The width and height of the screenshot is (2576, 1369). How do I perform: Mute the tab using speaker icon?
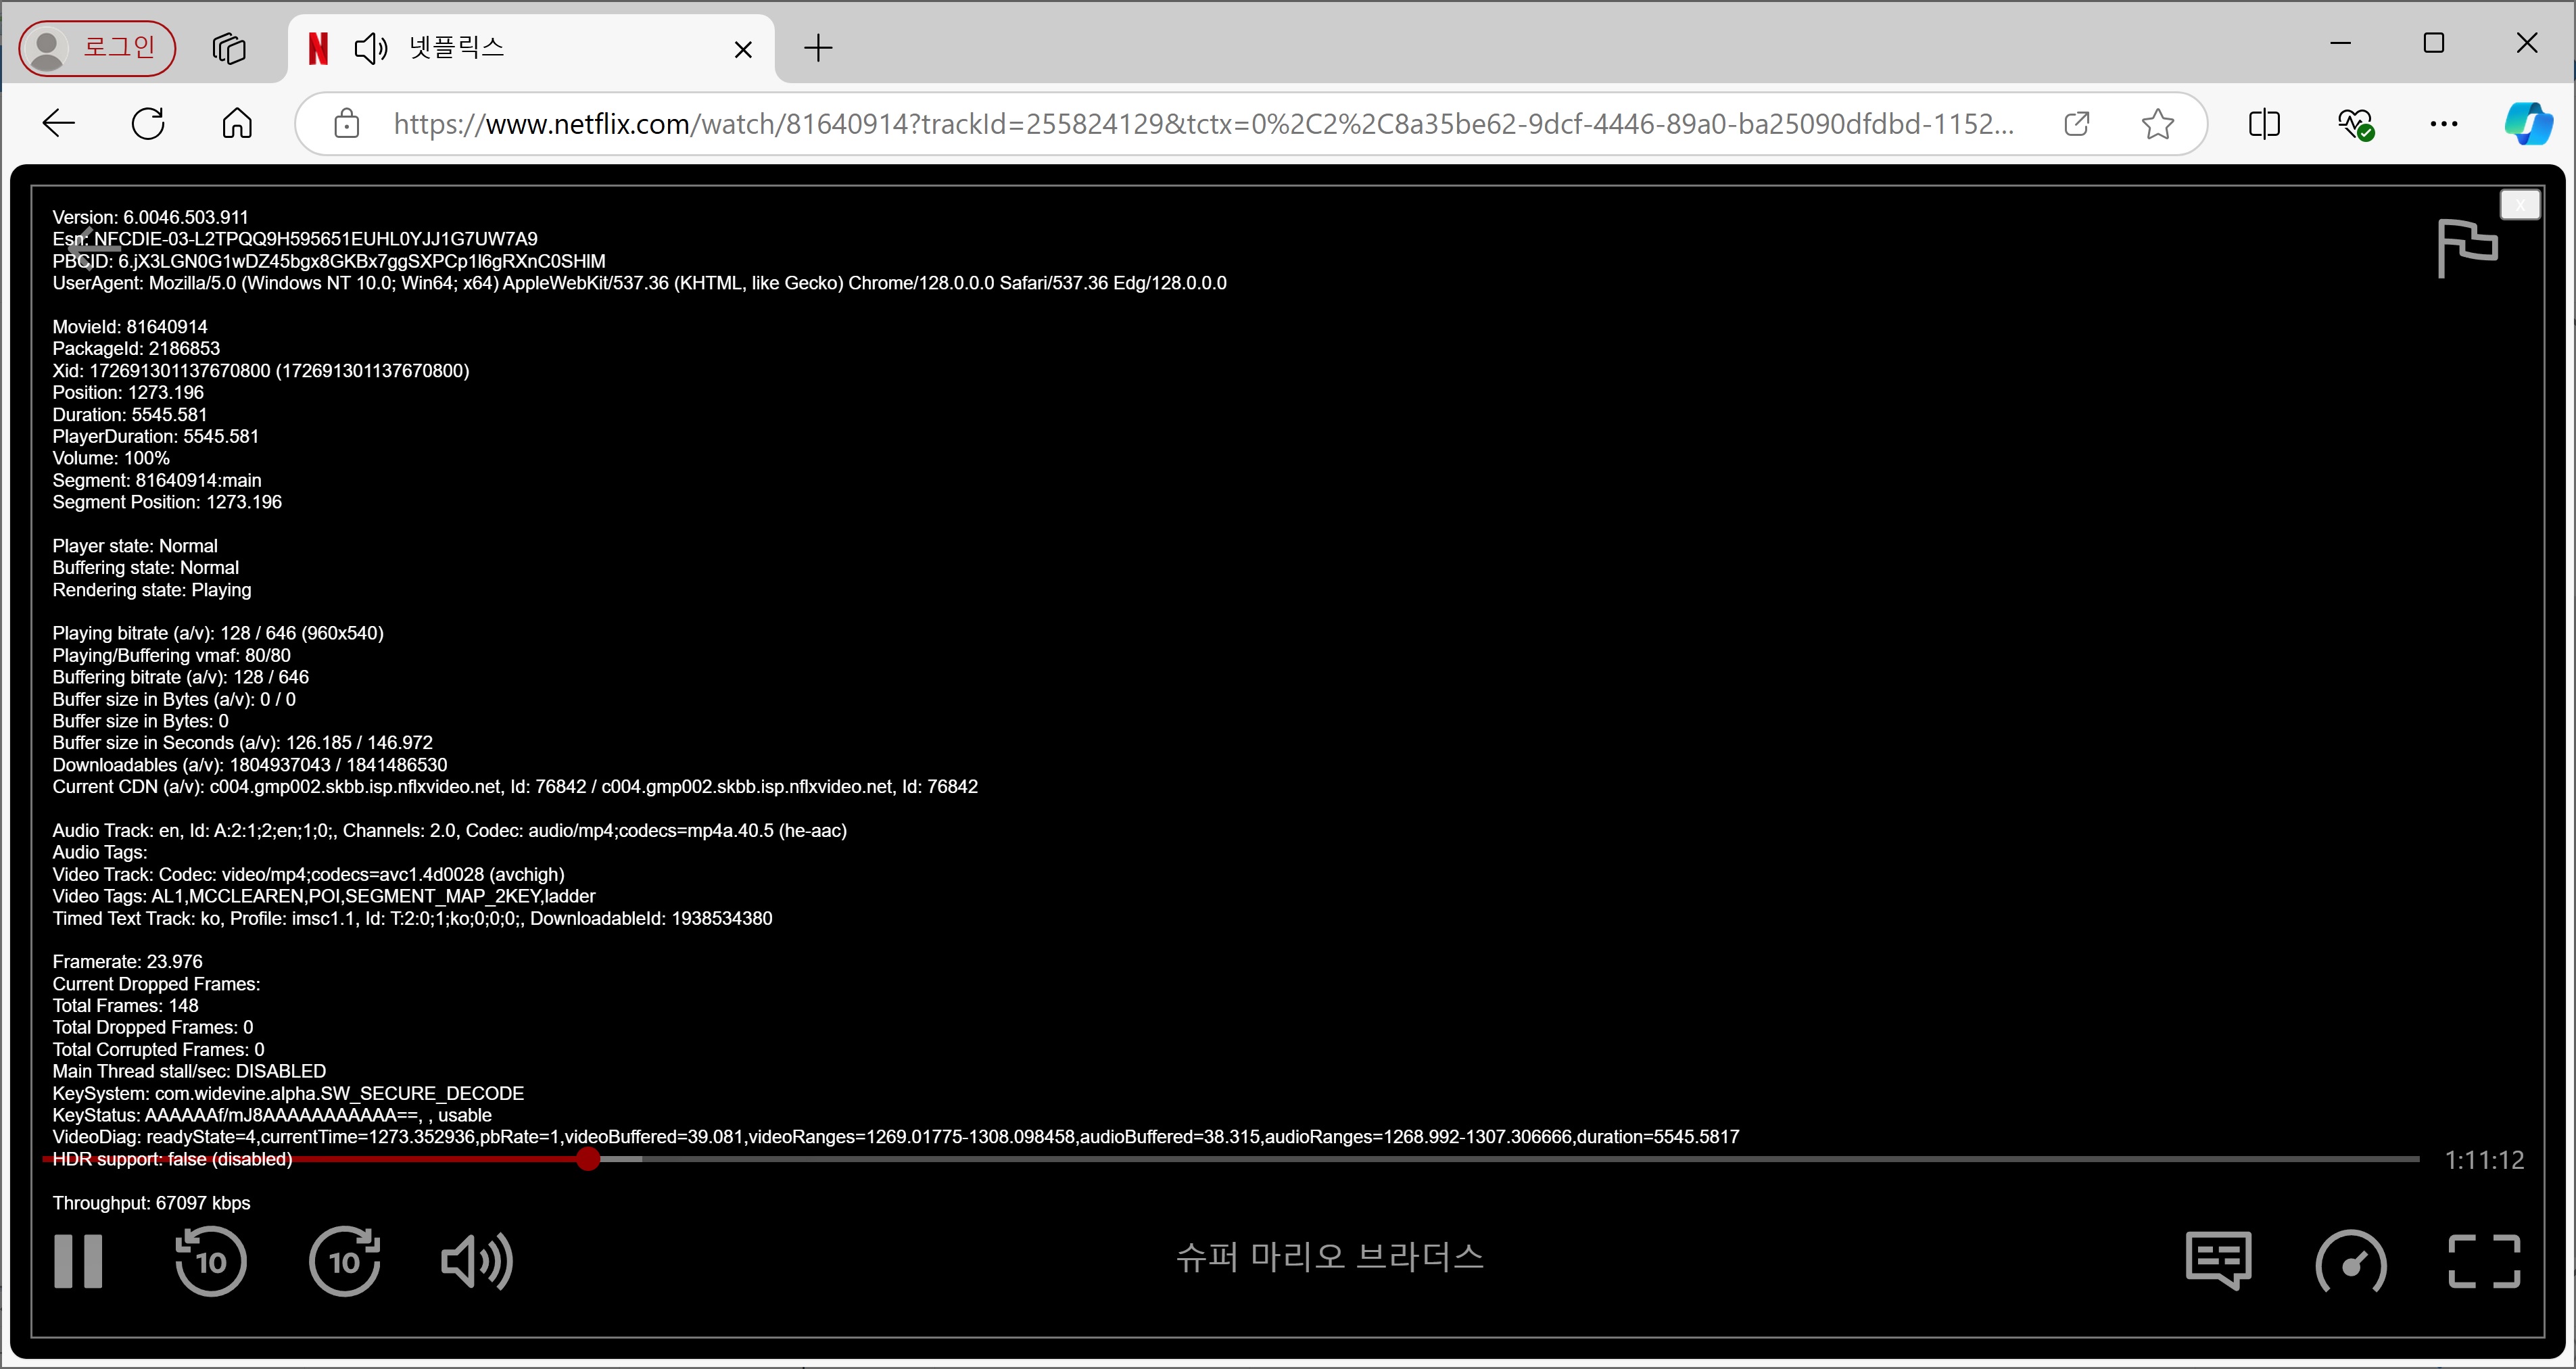tap(371, 48)
